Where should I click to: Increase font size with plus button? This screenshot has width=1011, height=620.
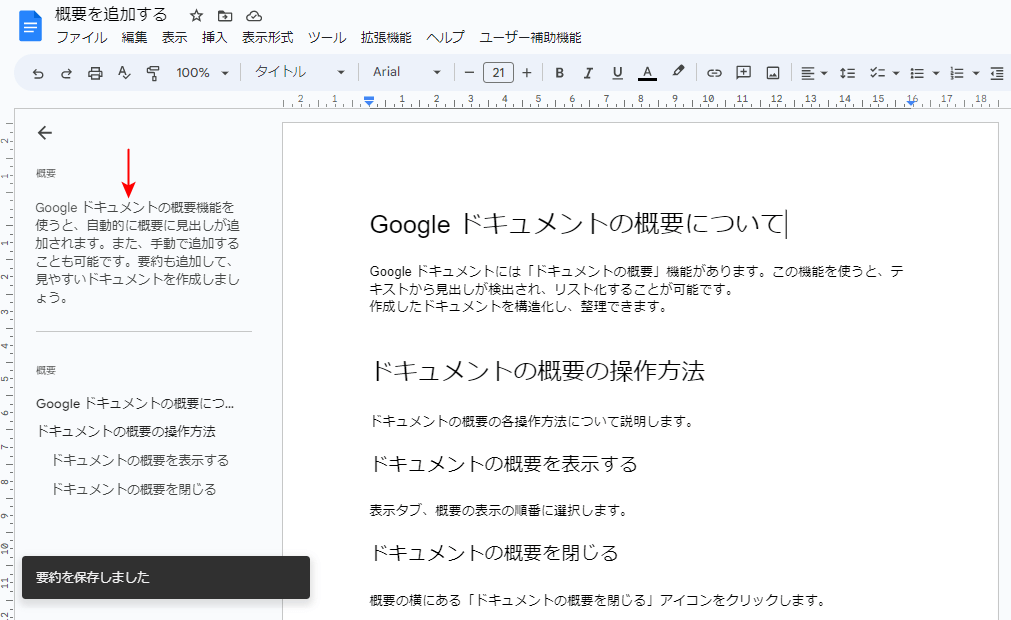tap(527, 73)
